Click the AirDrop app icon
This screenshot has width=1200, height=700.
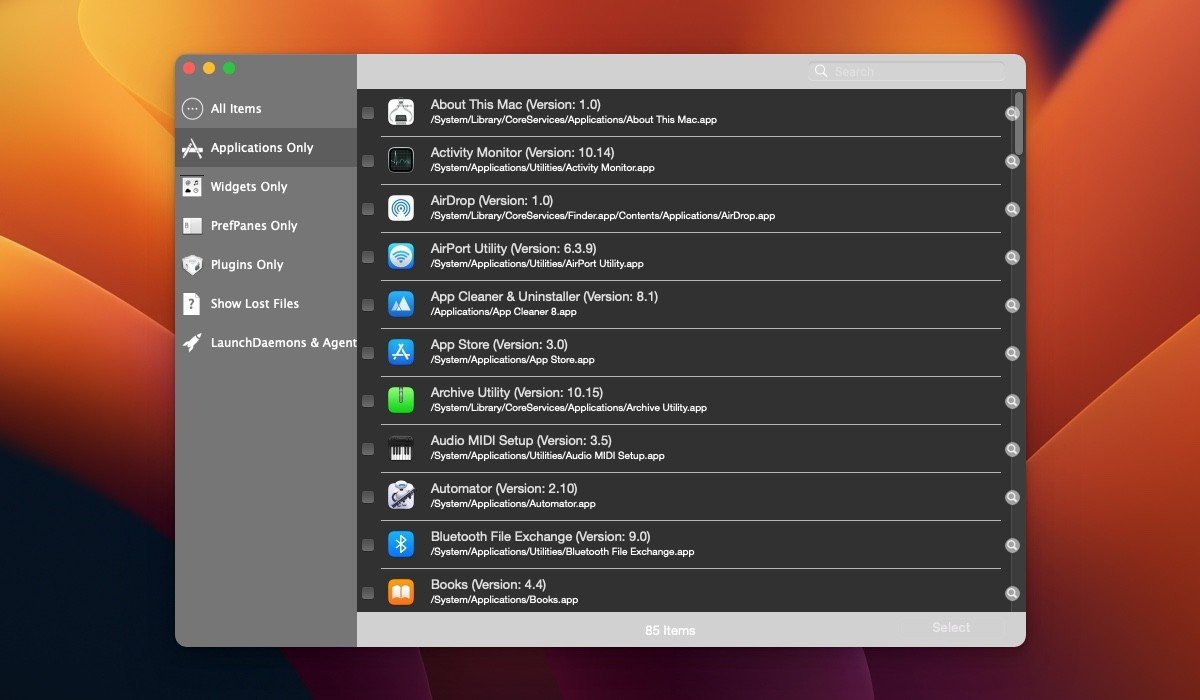coord(401,208)
